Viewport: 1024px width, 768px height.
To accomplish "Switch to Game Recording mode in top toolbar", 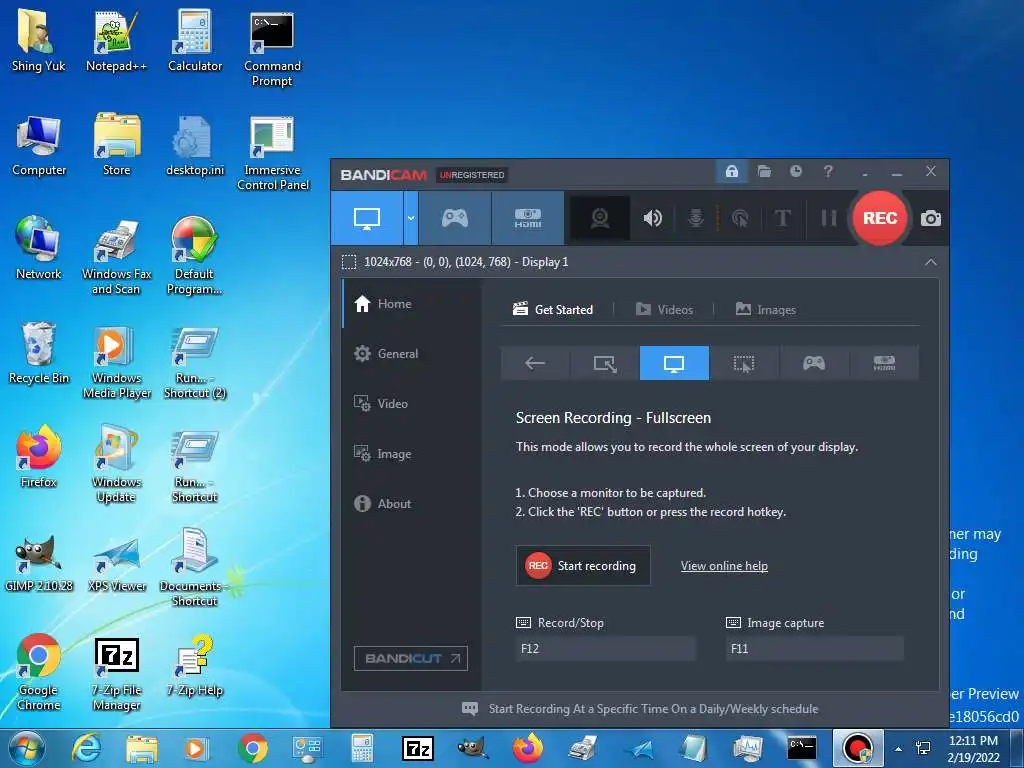I will coord(455,218).
